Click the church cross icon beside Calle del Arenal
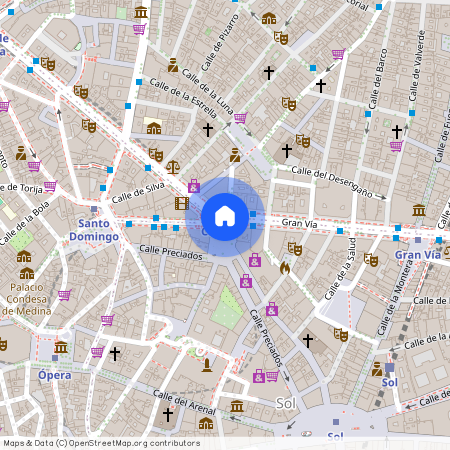 168,415
